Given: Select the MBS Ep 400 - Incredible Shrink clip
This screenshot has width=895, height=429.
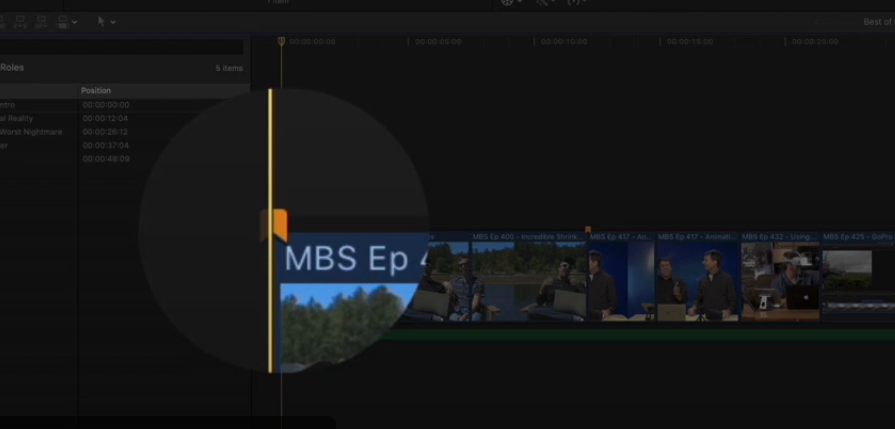Looking at the screenshot, I should coord(529,277).
